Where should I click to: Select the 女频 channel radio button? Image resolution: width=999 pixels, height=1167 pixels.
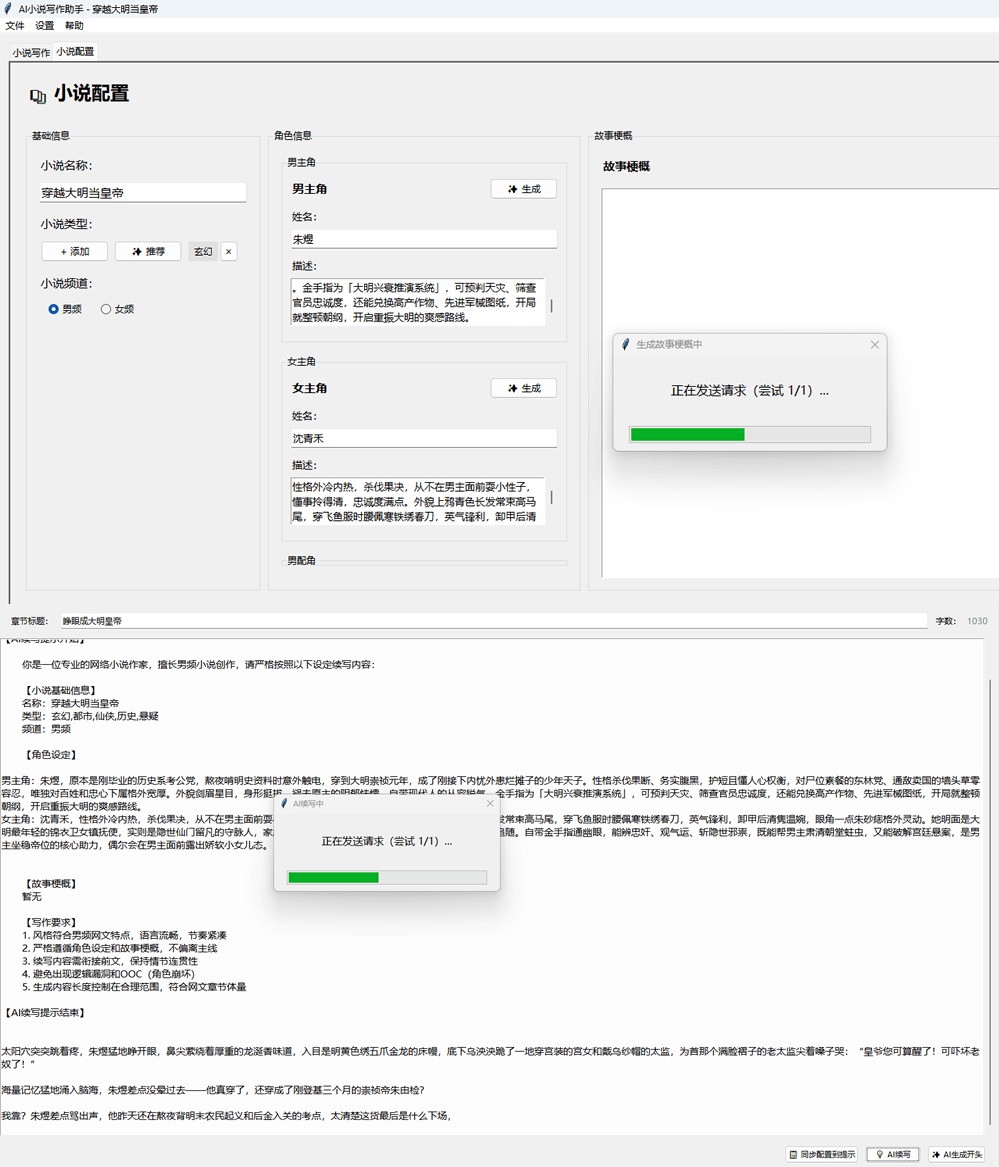point(106,310)
